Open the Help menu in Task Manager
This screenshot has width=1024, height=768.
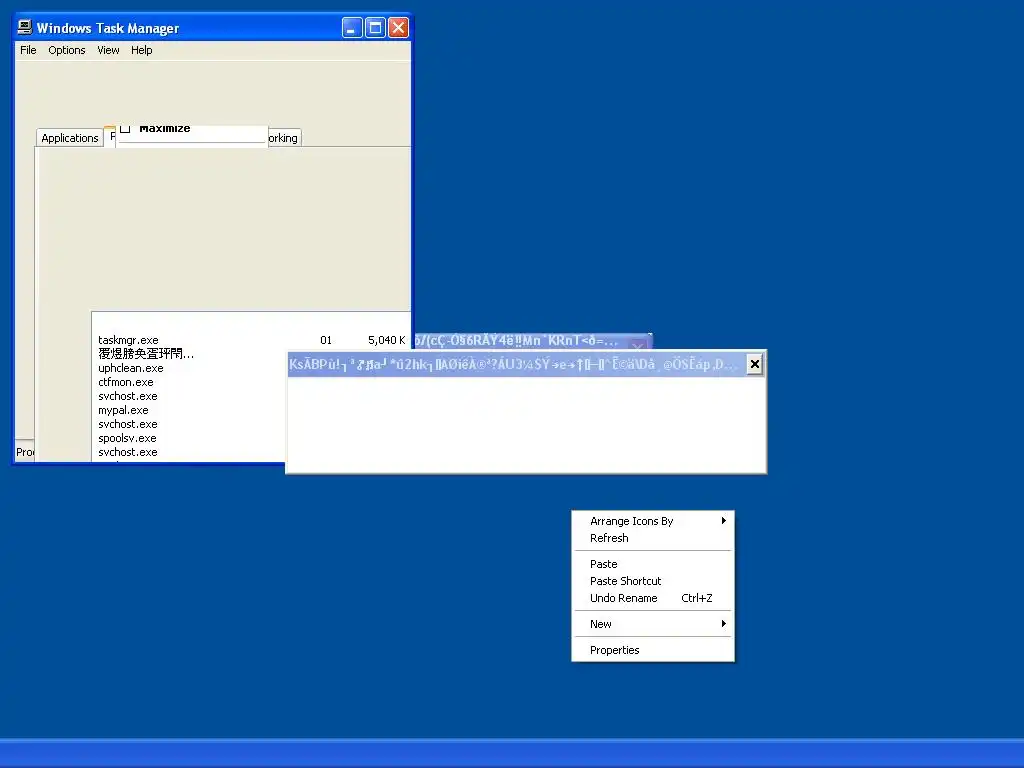pos(142,50)
